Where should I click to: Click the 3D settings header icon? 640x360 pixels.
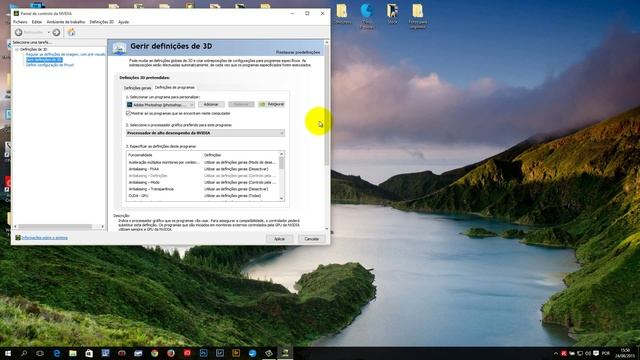click(120, 48)
